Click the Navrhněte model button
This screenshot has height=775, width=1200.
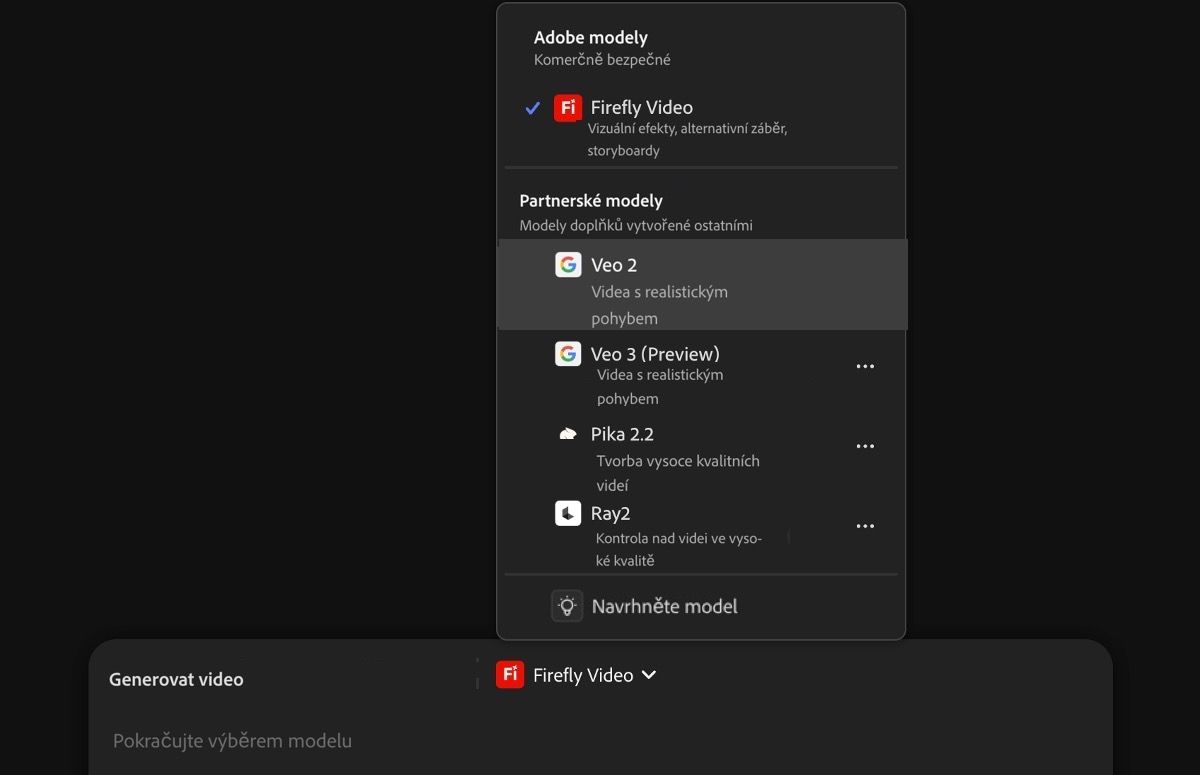[665, 605]
